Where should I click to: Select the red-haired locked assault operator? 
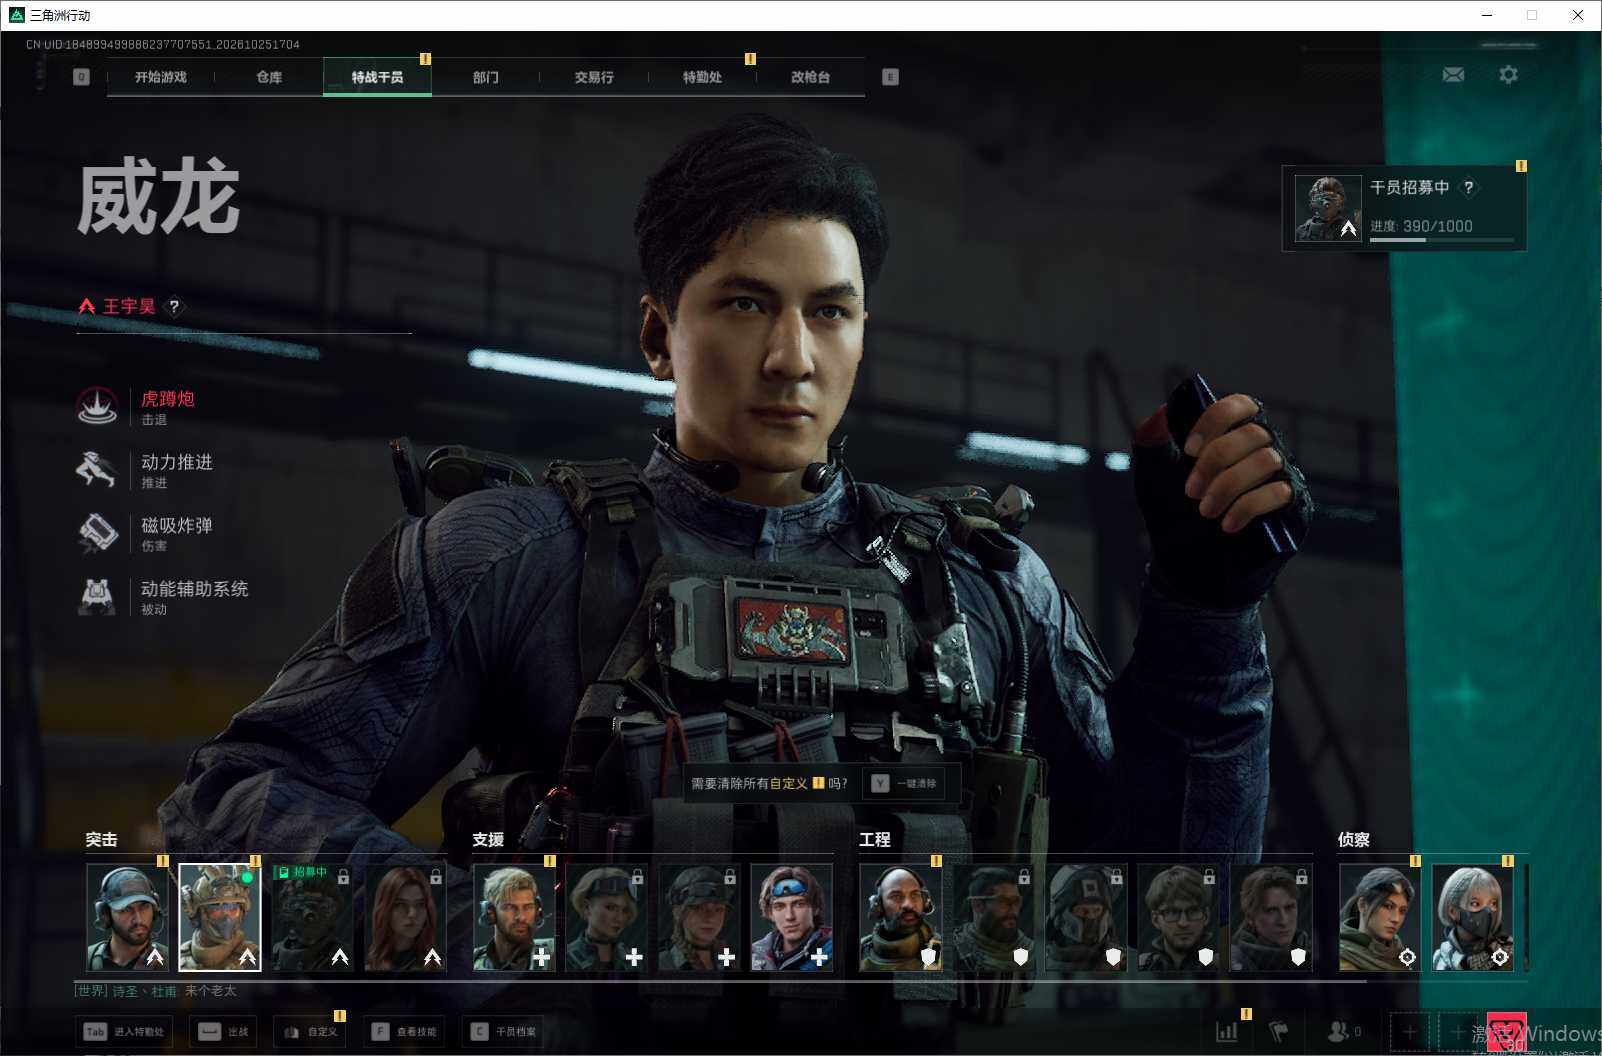coord(405,917)
